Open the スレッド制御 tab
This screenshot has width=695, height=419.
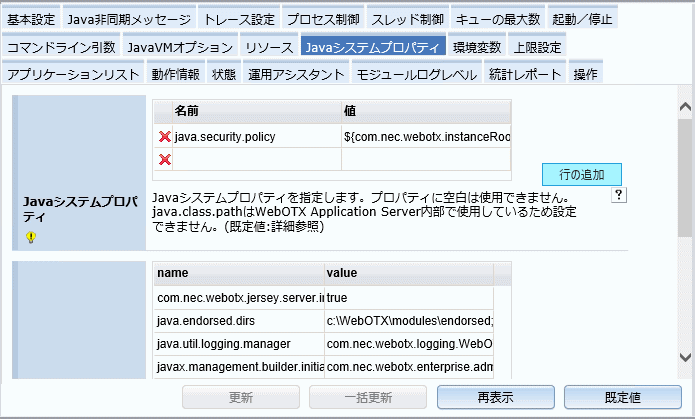click(x=408, y=19)
